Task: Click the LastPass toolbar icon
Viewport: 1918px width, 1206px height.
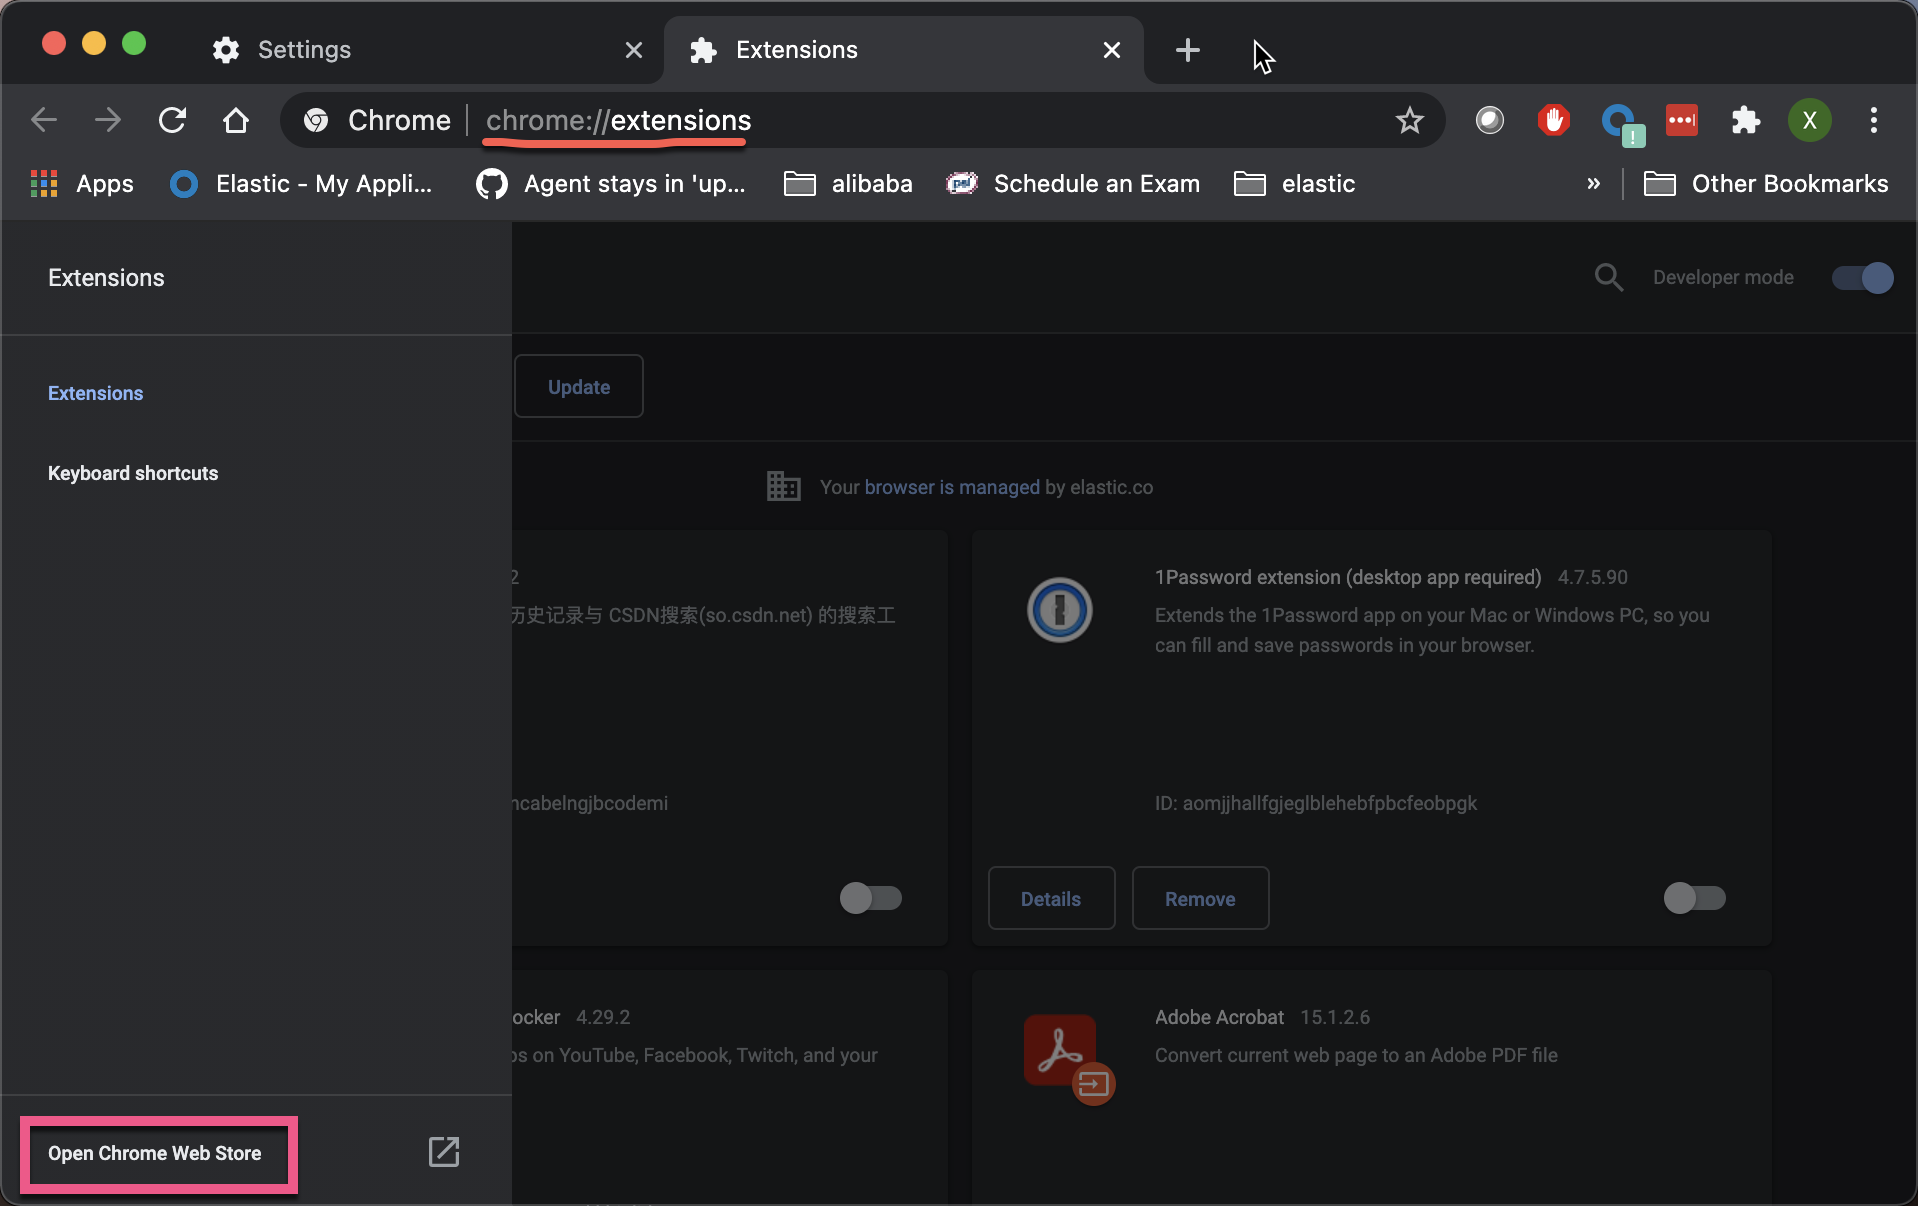Action: tap(1683, 120)
